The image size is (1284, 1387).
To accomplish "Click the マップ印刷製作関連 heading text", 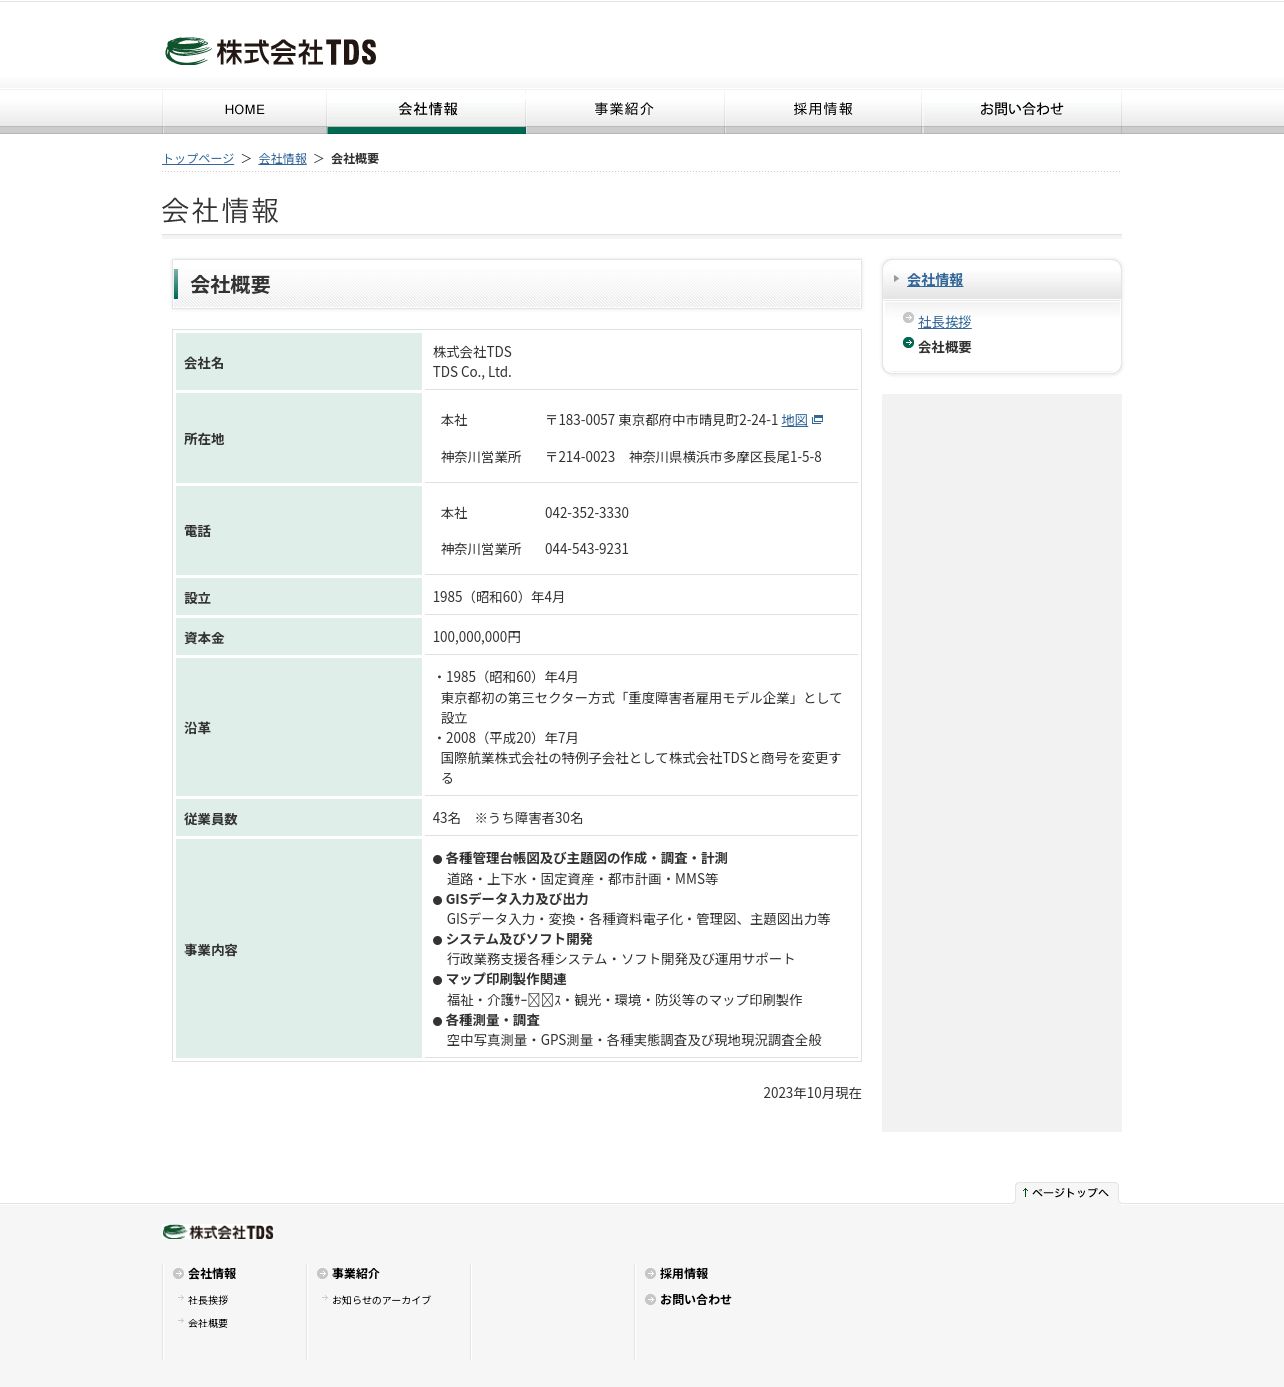I will pos(506,979).
